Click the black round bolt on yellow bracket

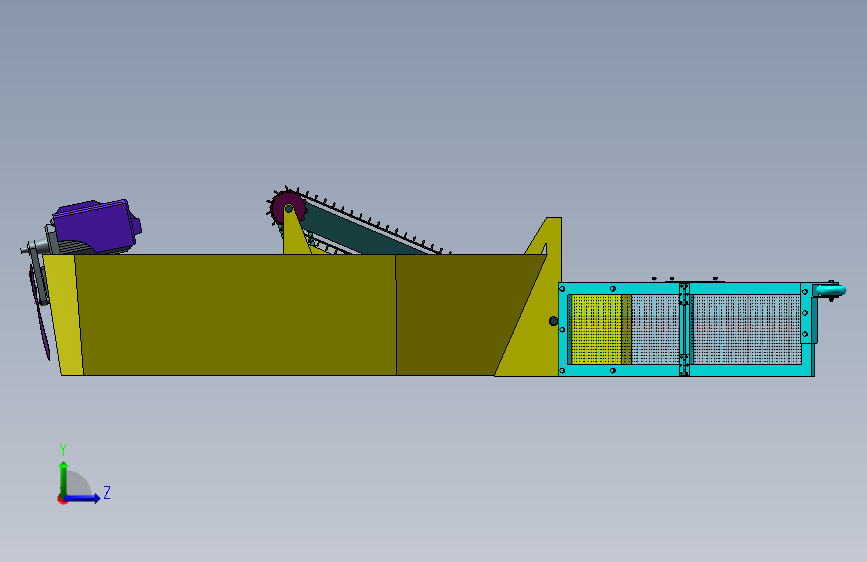tap(553, 321)
